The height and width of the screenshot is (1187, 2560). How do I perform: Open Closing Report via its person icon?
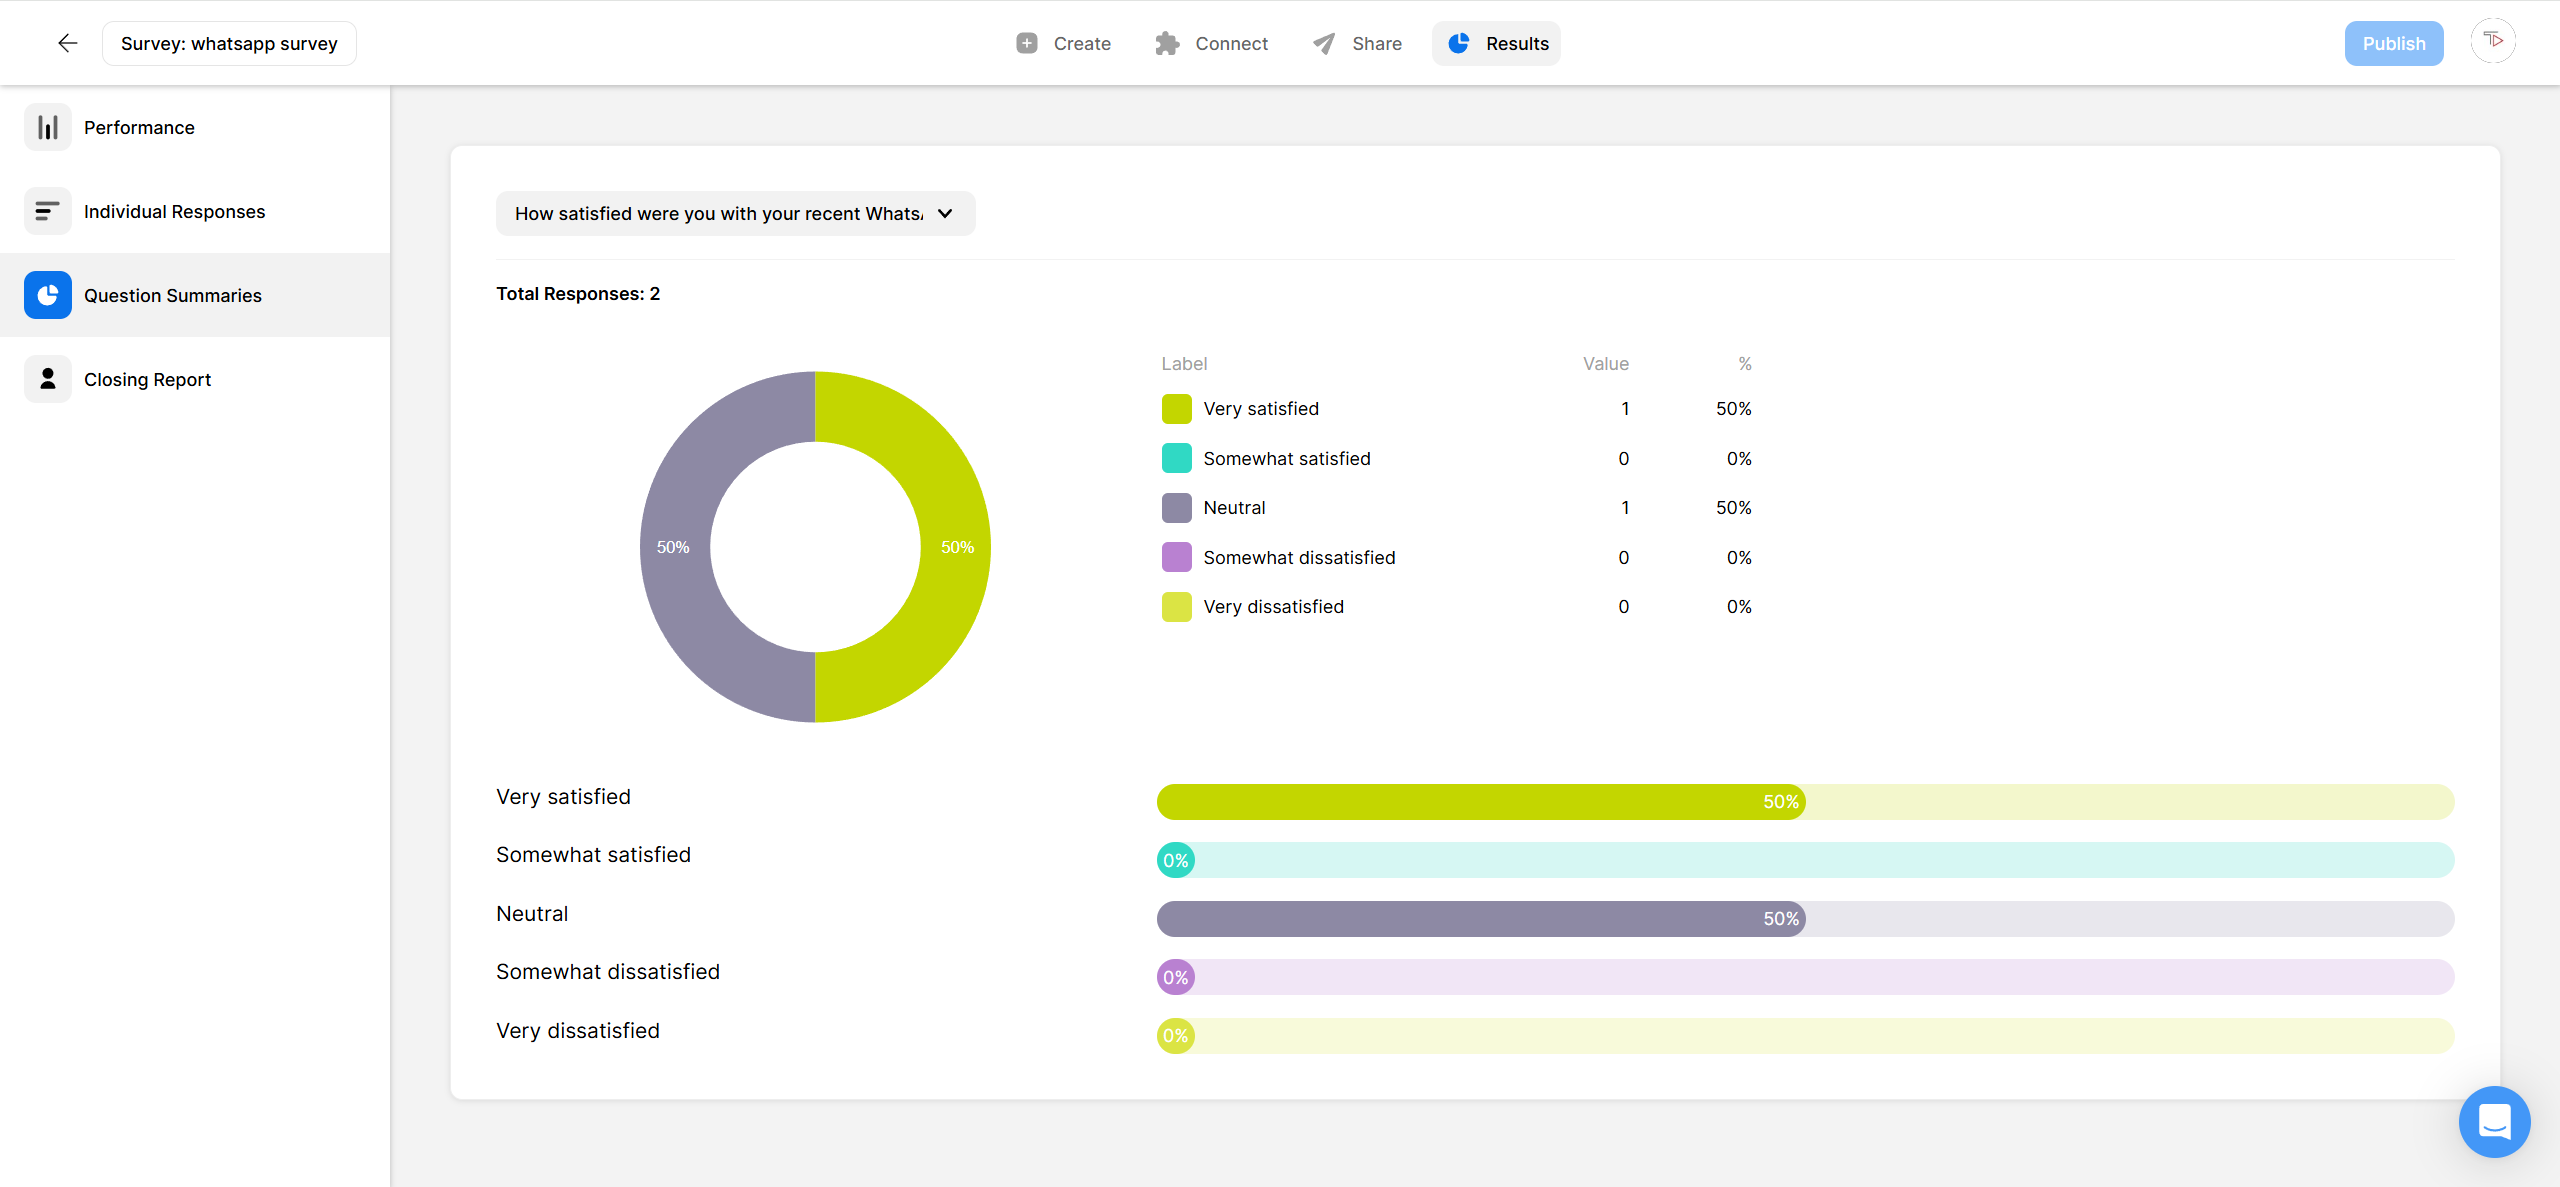[x=47, y=378]
